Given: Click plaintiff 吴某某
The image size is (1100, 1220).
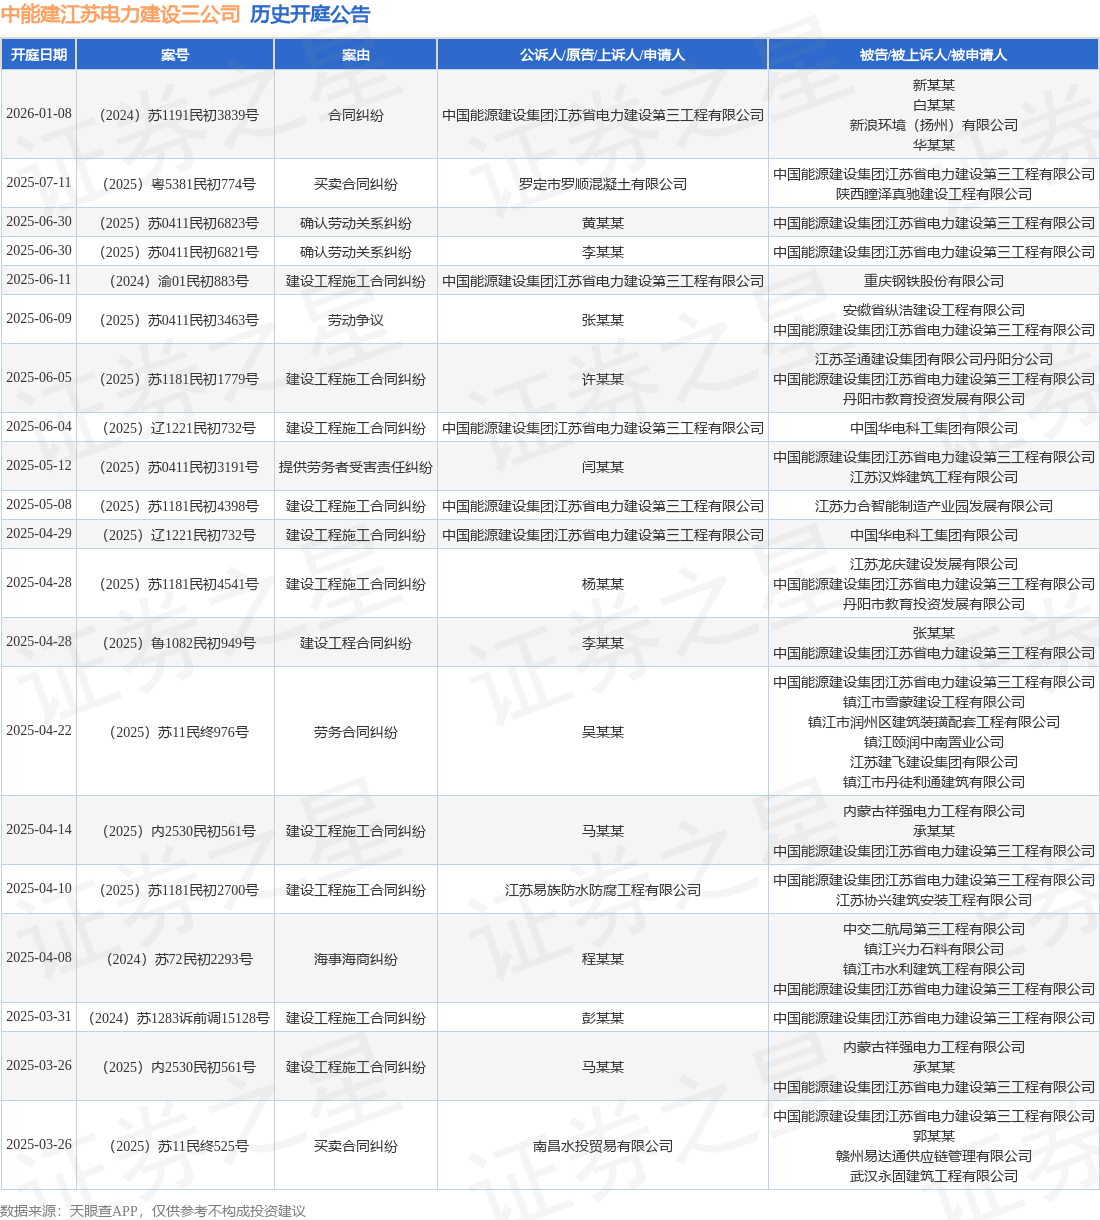Looking at the screenshot, I should point(603,732).
